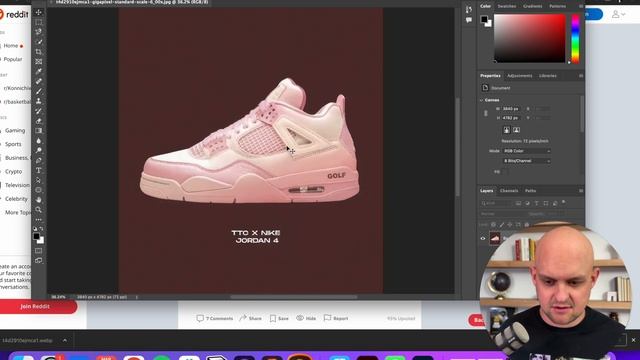Switch to the Channels tab
The height and width of the screenshot is (360, 640).
509,191
